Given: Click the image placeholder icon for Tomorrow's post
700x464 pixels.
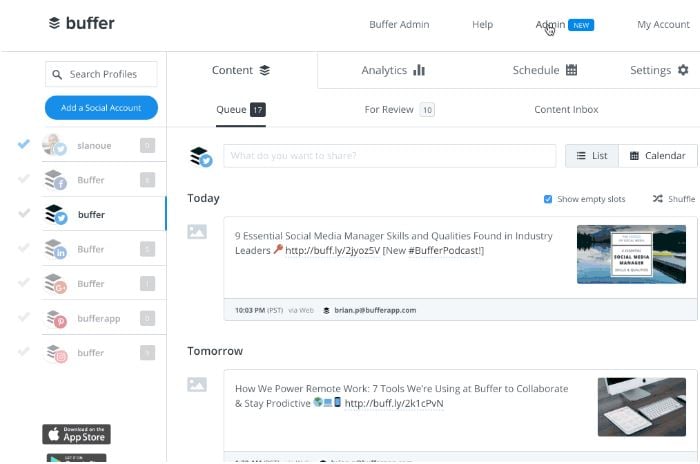Looking at the screenshot, I should click(x=197, y=385).
